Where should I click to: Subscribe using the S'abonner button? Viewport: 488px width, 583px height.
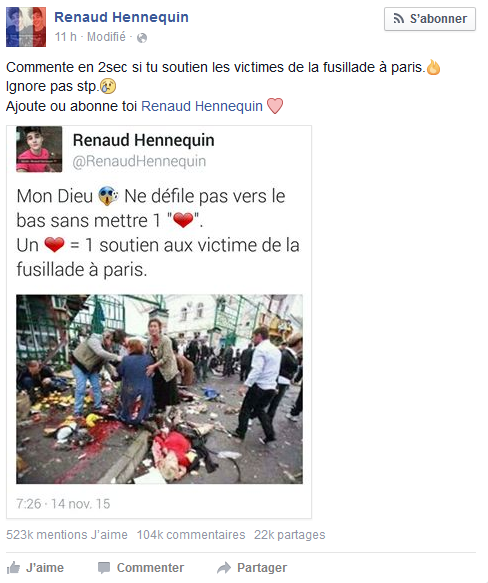click(430, 19)
